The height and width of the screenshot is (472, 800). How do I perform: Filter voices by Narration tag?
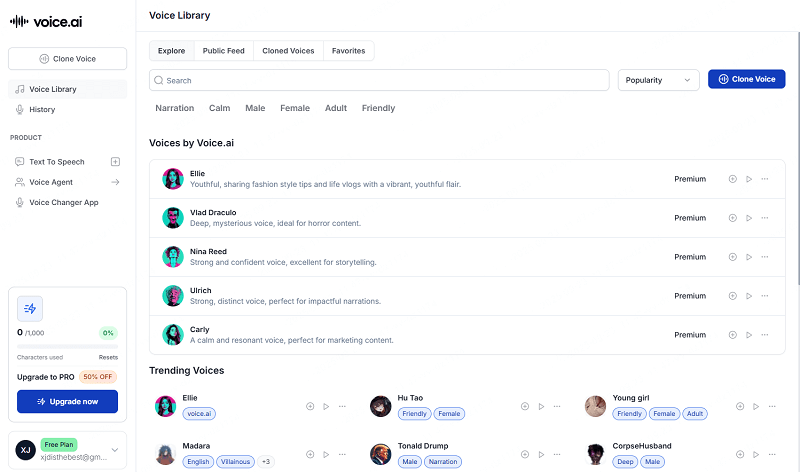[x=174, y=108]
